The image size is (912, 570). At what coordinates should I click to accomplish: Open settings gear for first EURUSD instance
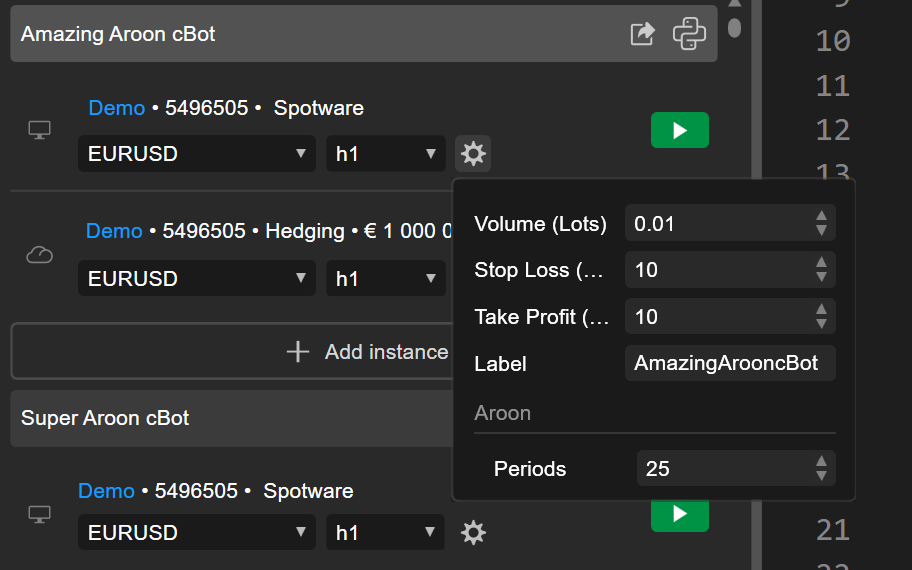[x=473, y=154]
